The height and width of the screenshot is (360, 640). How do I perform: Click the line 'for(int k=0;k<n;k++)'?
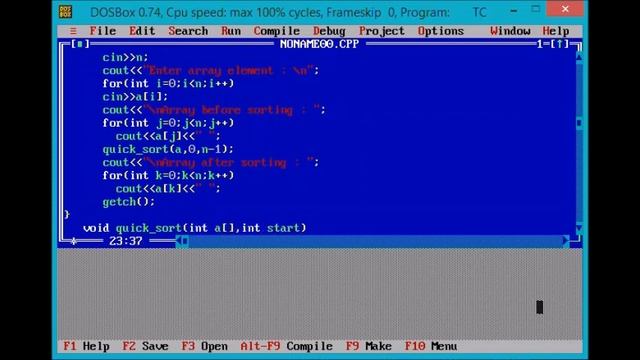point(168,176)
